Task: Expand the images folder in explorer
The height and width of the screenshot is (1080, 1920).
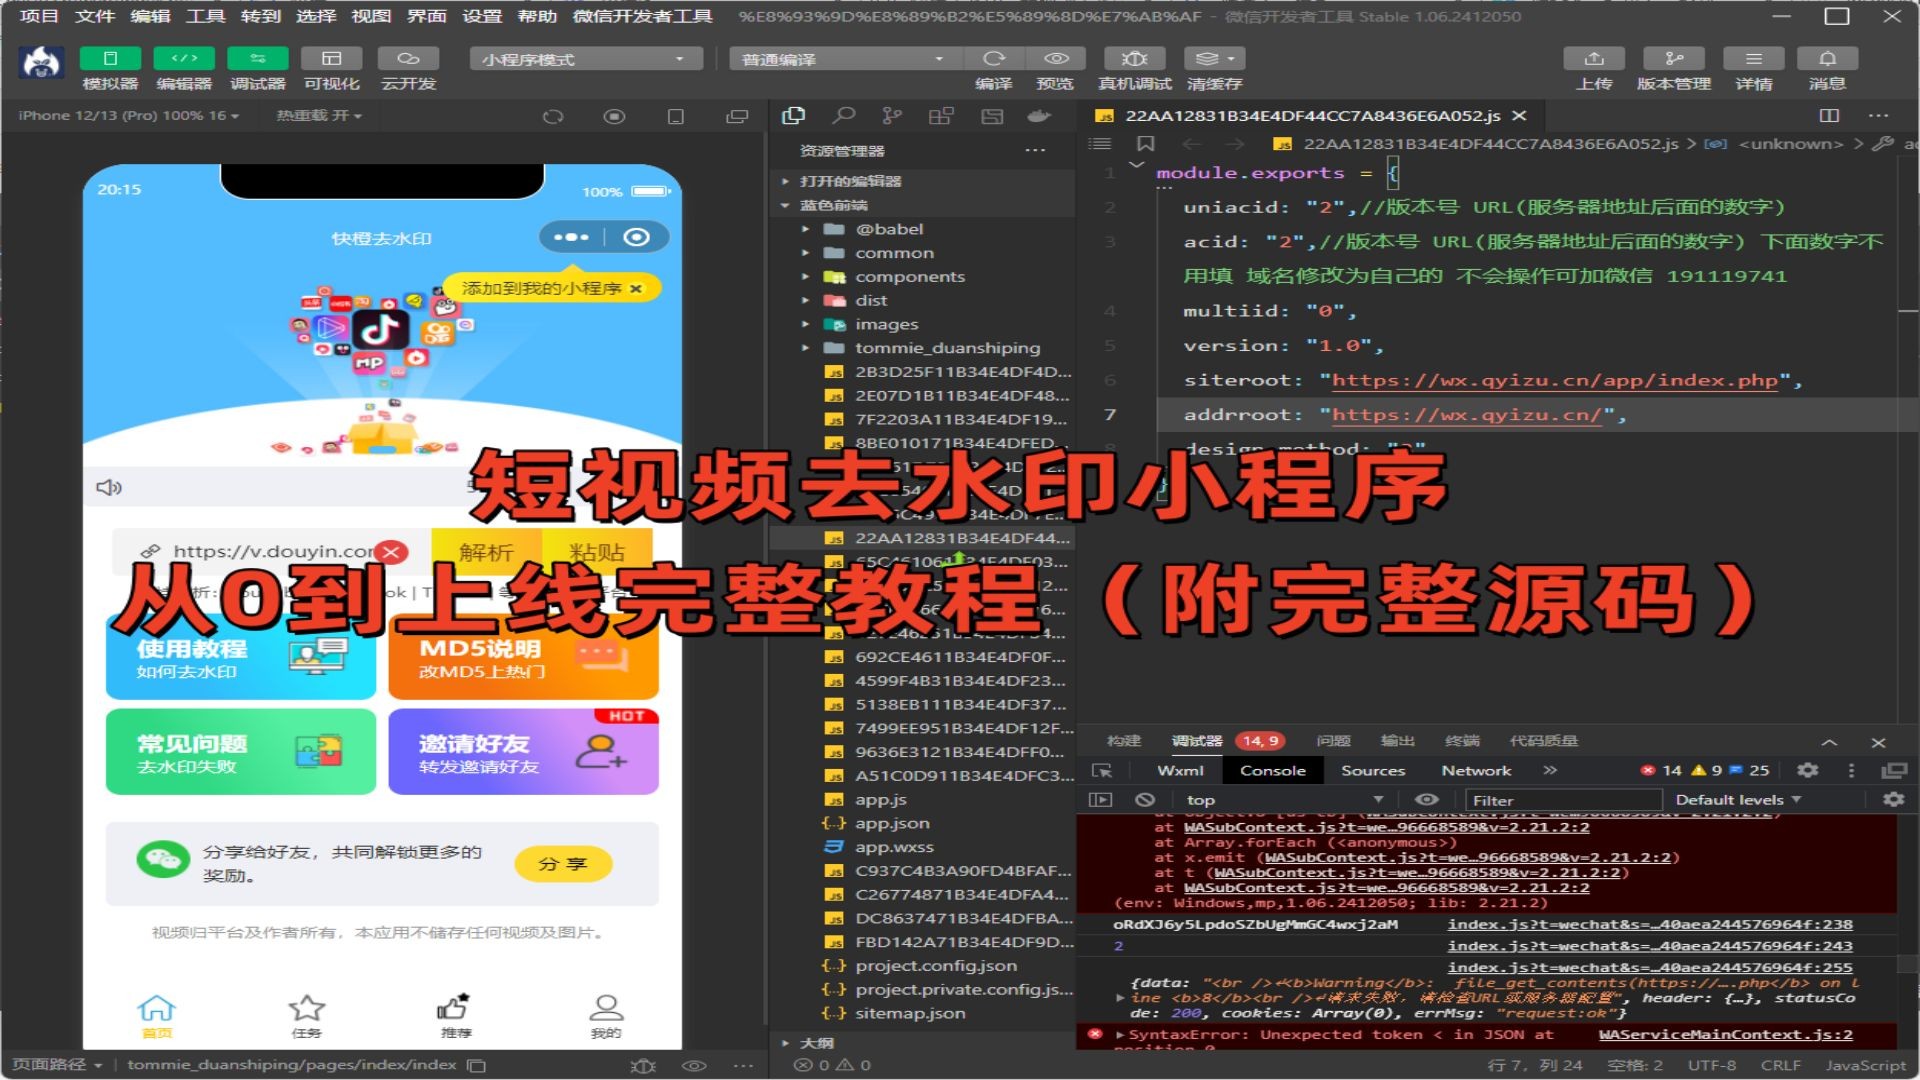Action: pos(805,324)
